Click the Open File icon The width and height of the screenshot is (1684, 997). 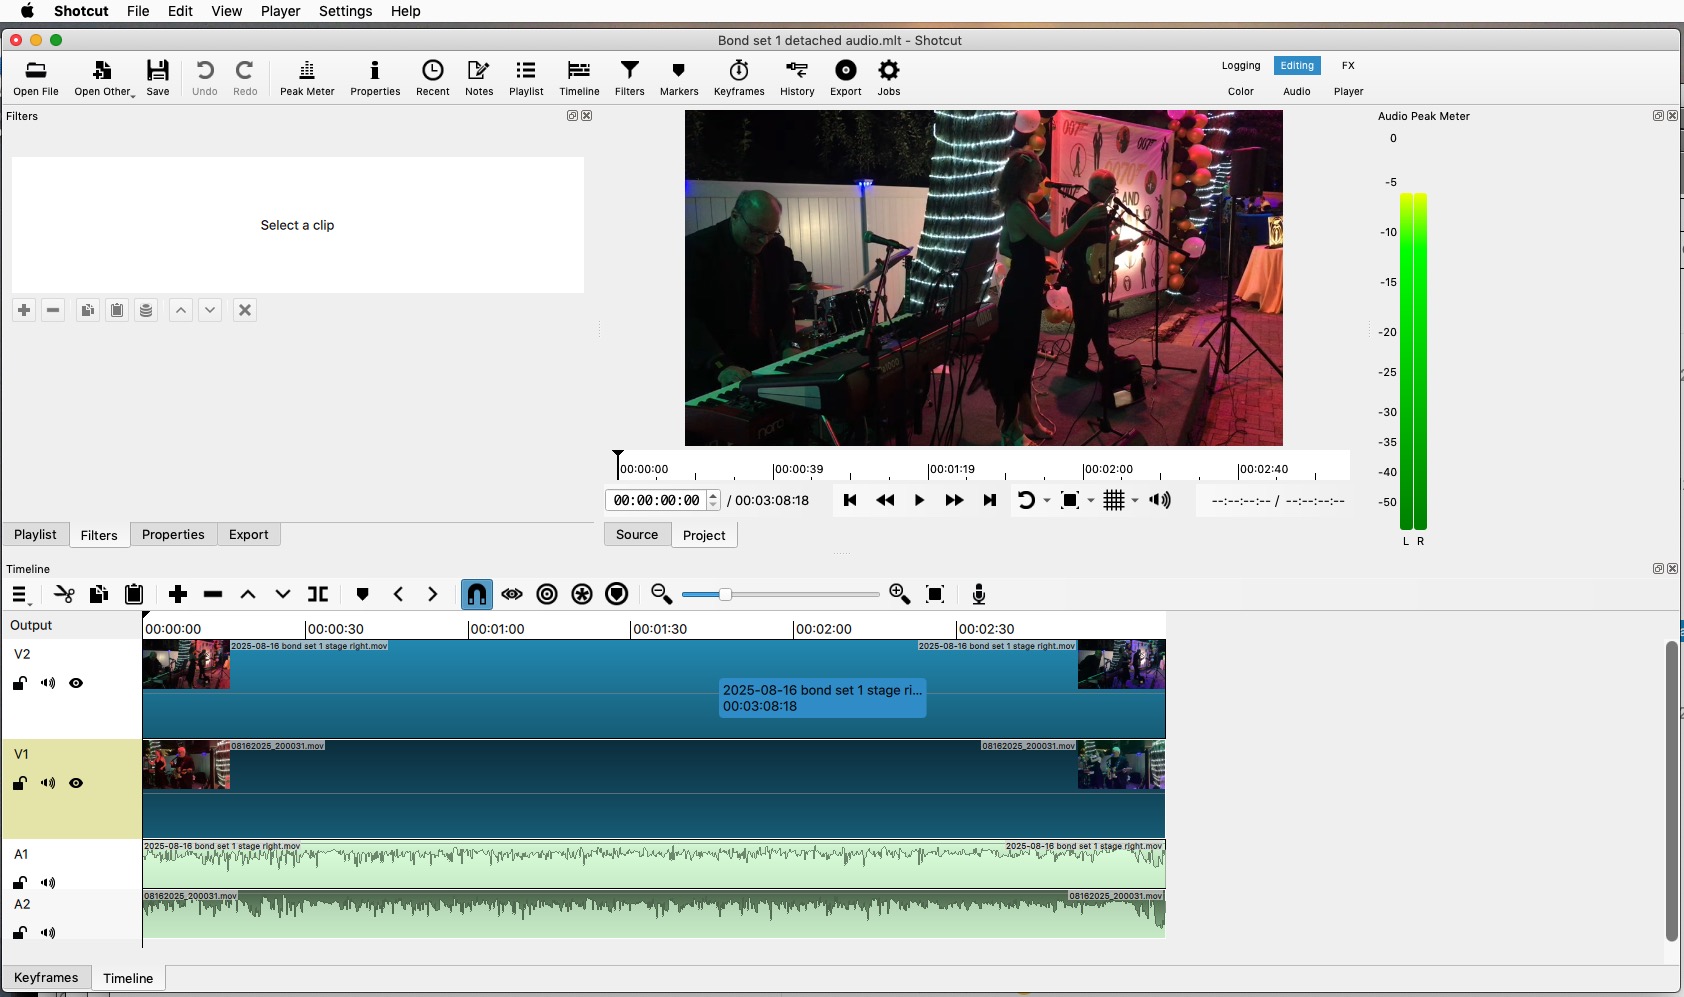point(36,78)
